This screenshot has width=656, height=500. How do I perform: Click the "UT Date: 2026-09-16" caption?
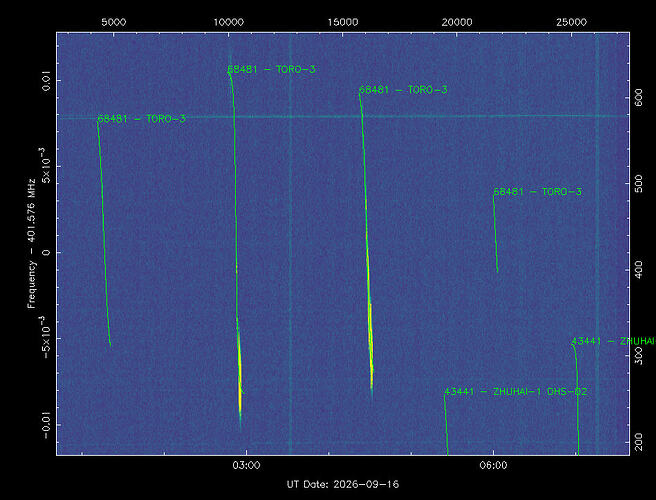coord(343,485)
